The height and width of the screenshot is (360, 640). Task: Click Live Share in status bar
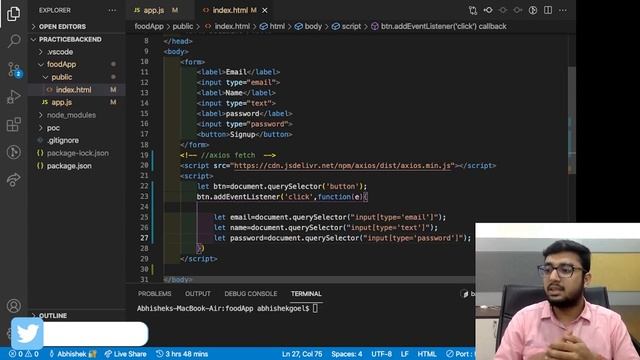[125, 354]
